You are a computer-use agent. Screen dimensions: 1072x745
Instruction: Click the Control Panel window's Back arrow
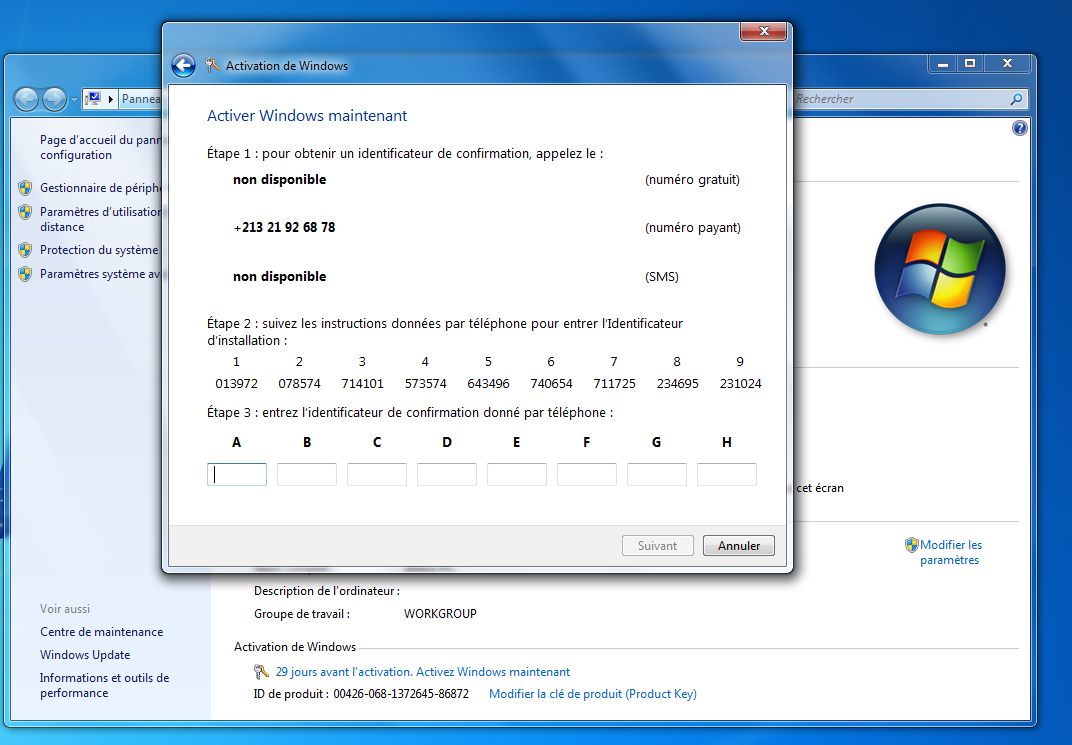click(x=27, y=99)
